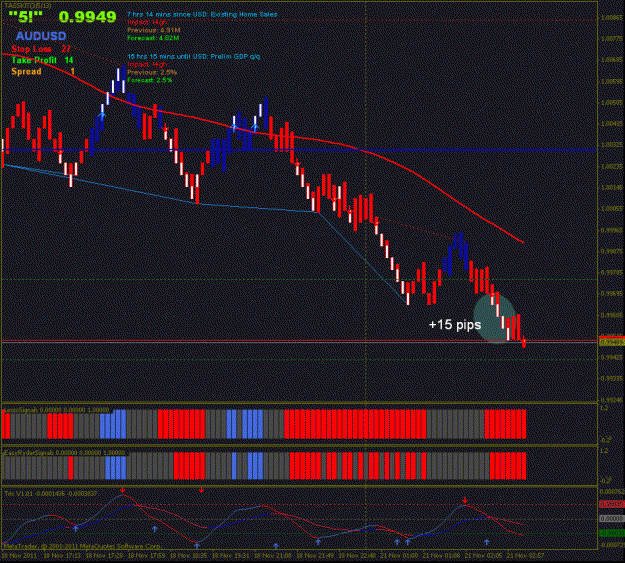The height and width of the screenshot is (563, 625).
Task: Click Forecast: 2.5% news value
Action: [150, 80]
